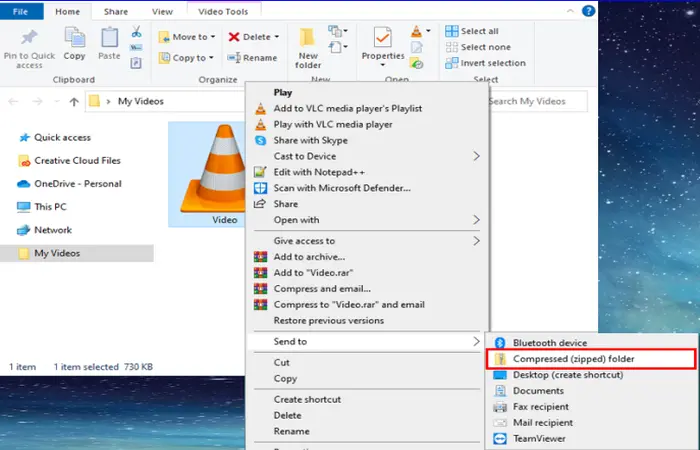Select This PC in sidebar
Screen dimensions: 700x450
pos(42,207)
